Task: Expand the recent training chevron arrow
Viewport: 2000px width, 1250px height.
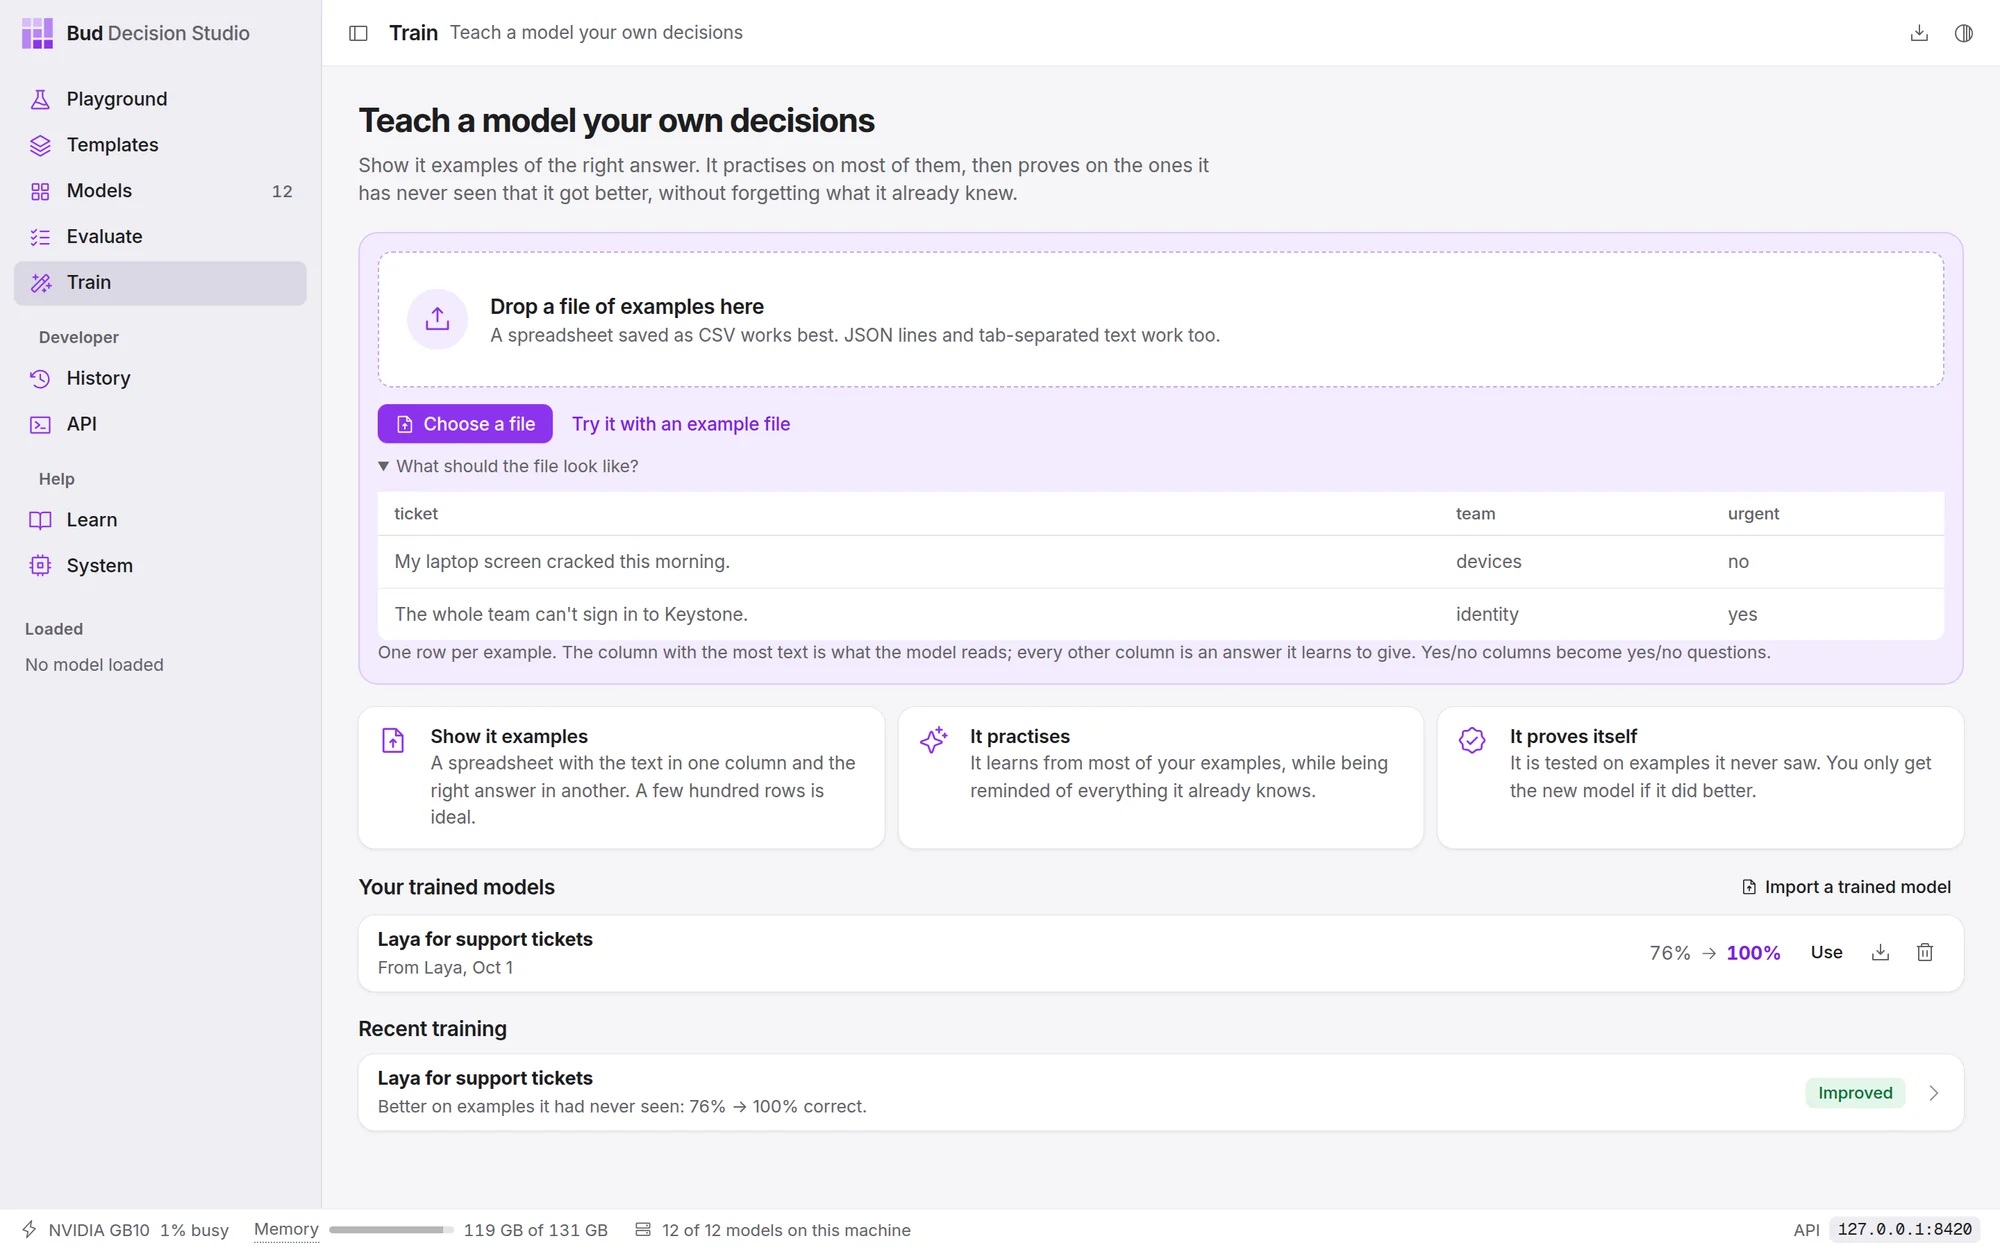Action: (1934, 1092)
